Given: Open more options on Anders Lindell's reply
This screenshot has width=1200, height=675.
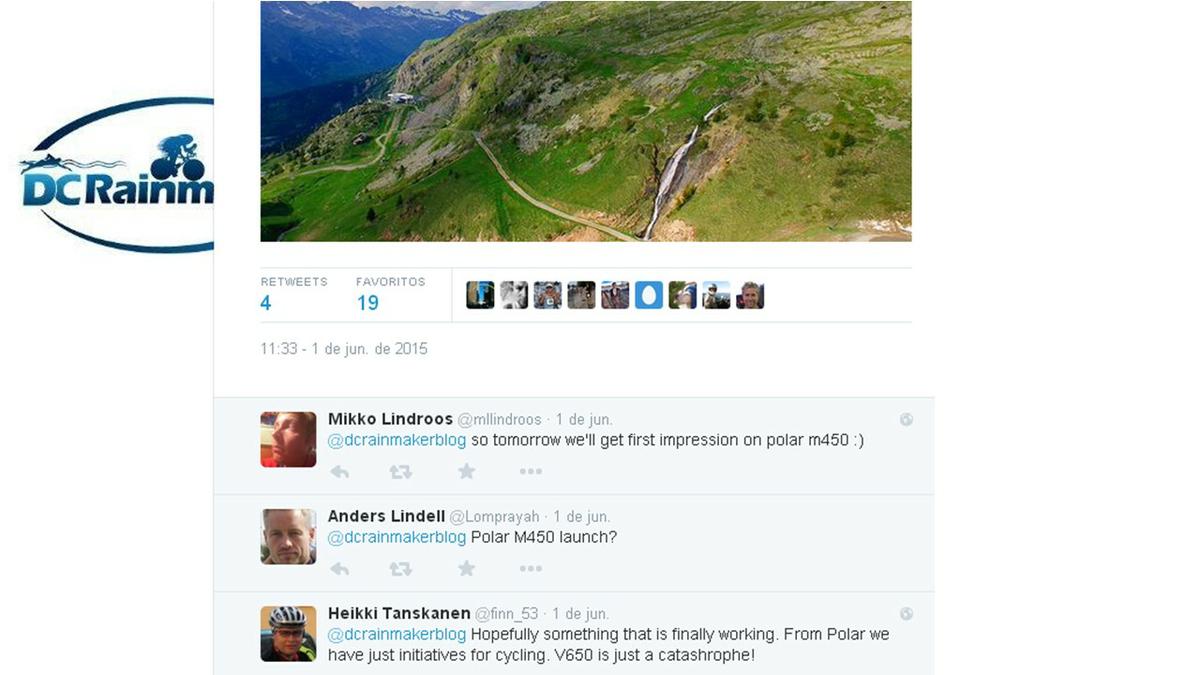Looking at the screenshot, I should [x=530, y=569].
